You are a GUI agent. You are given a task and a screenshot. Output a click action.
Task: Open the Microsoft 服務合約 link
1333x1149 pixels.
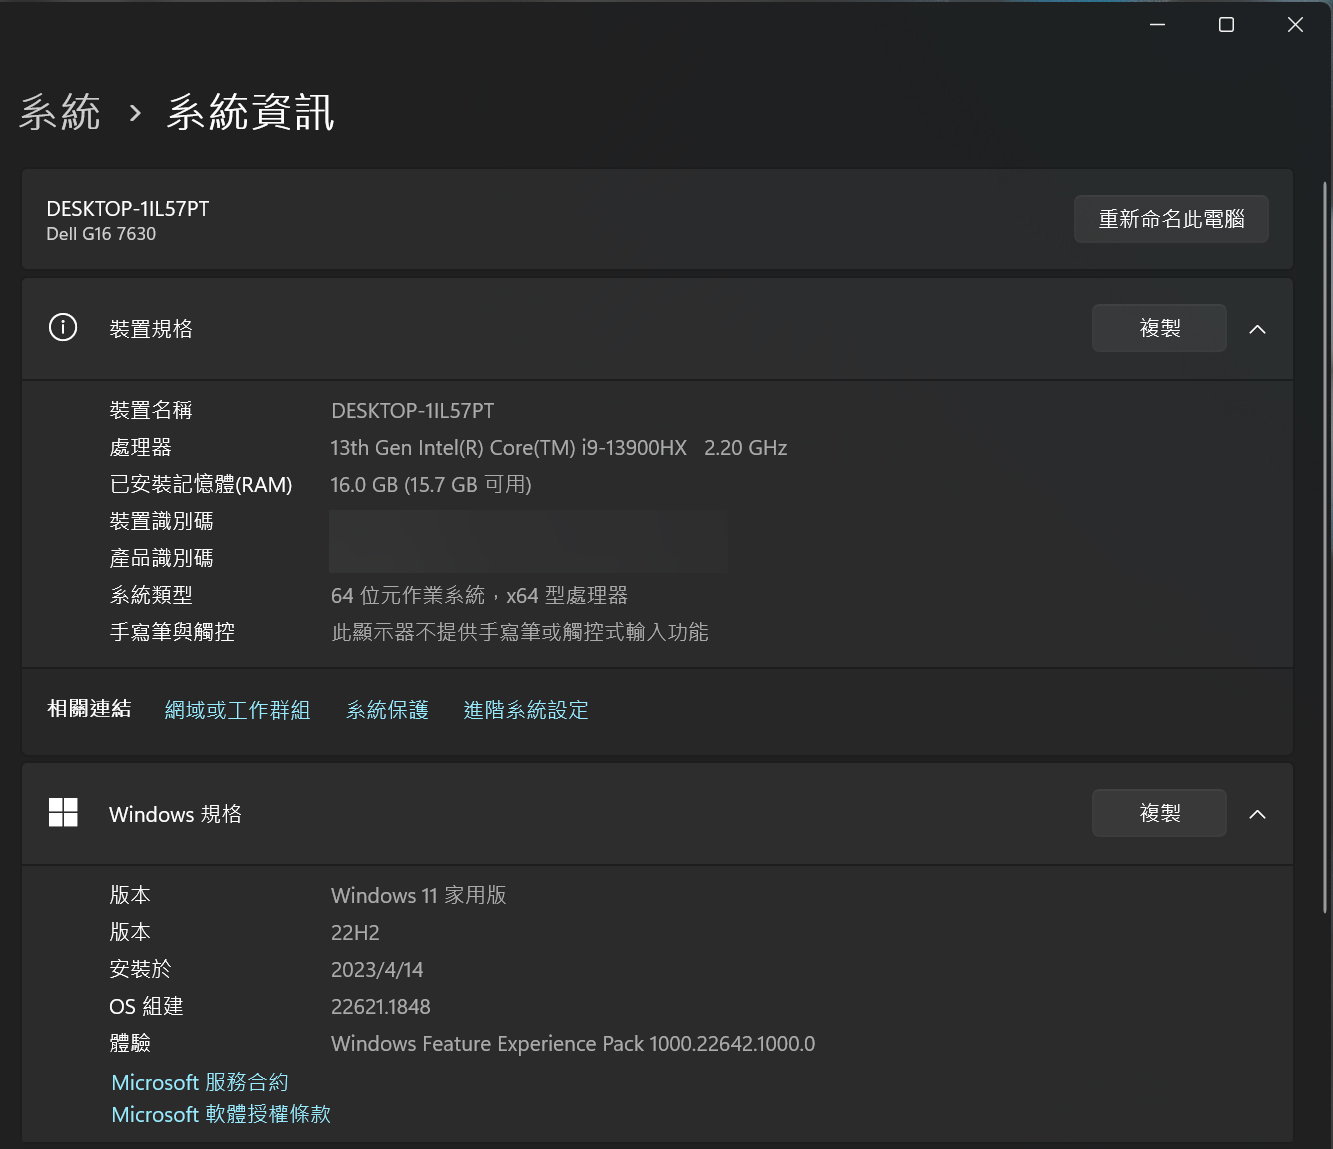pos(200,1082)
